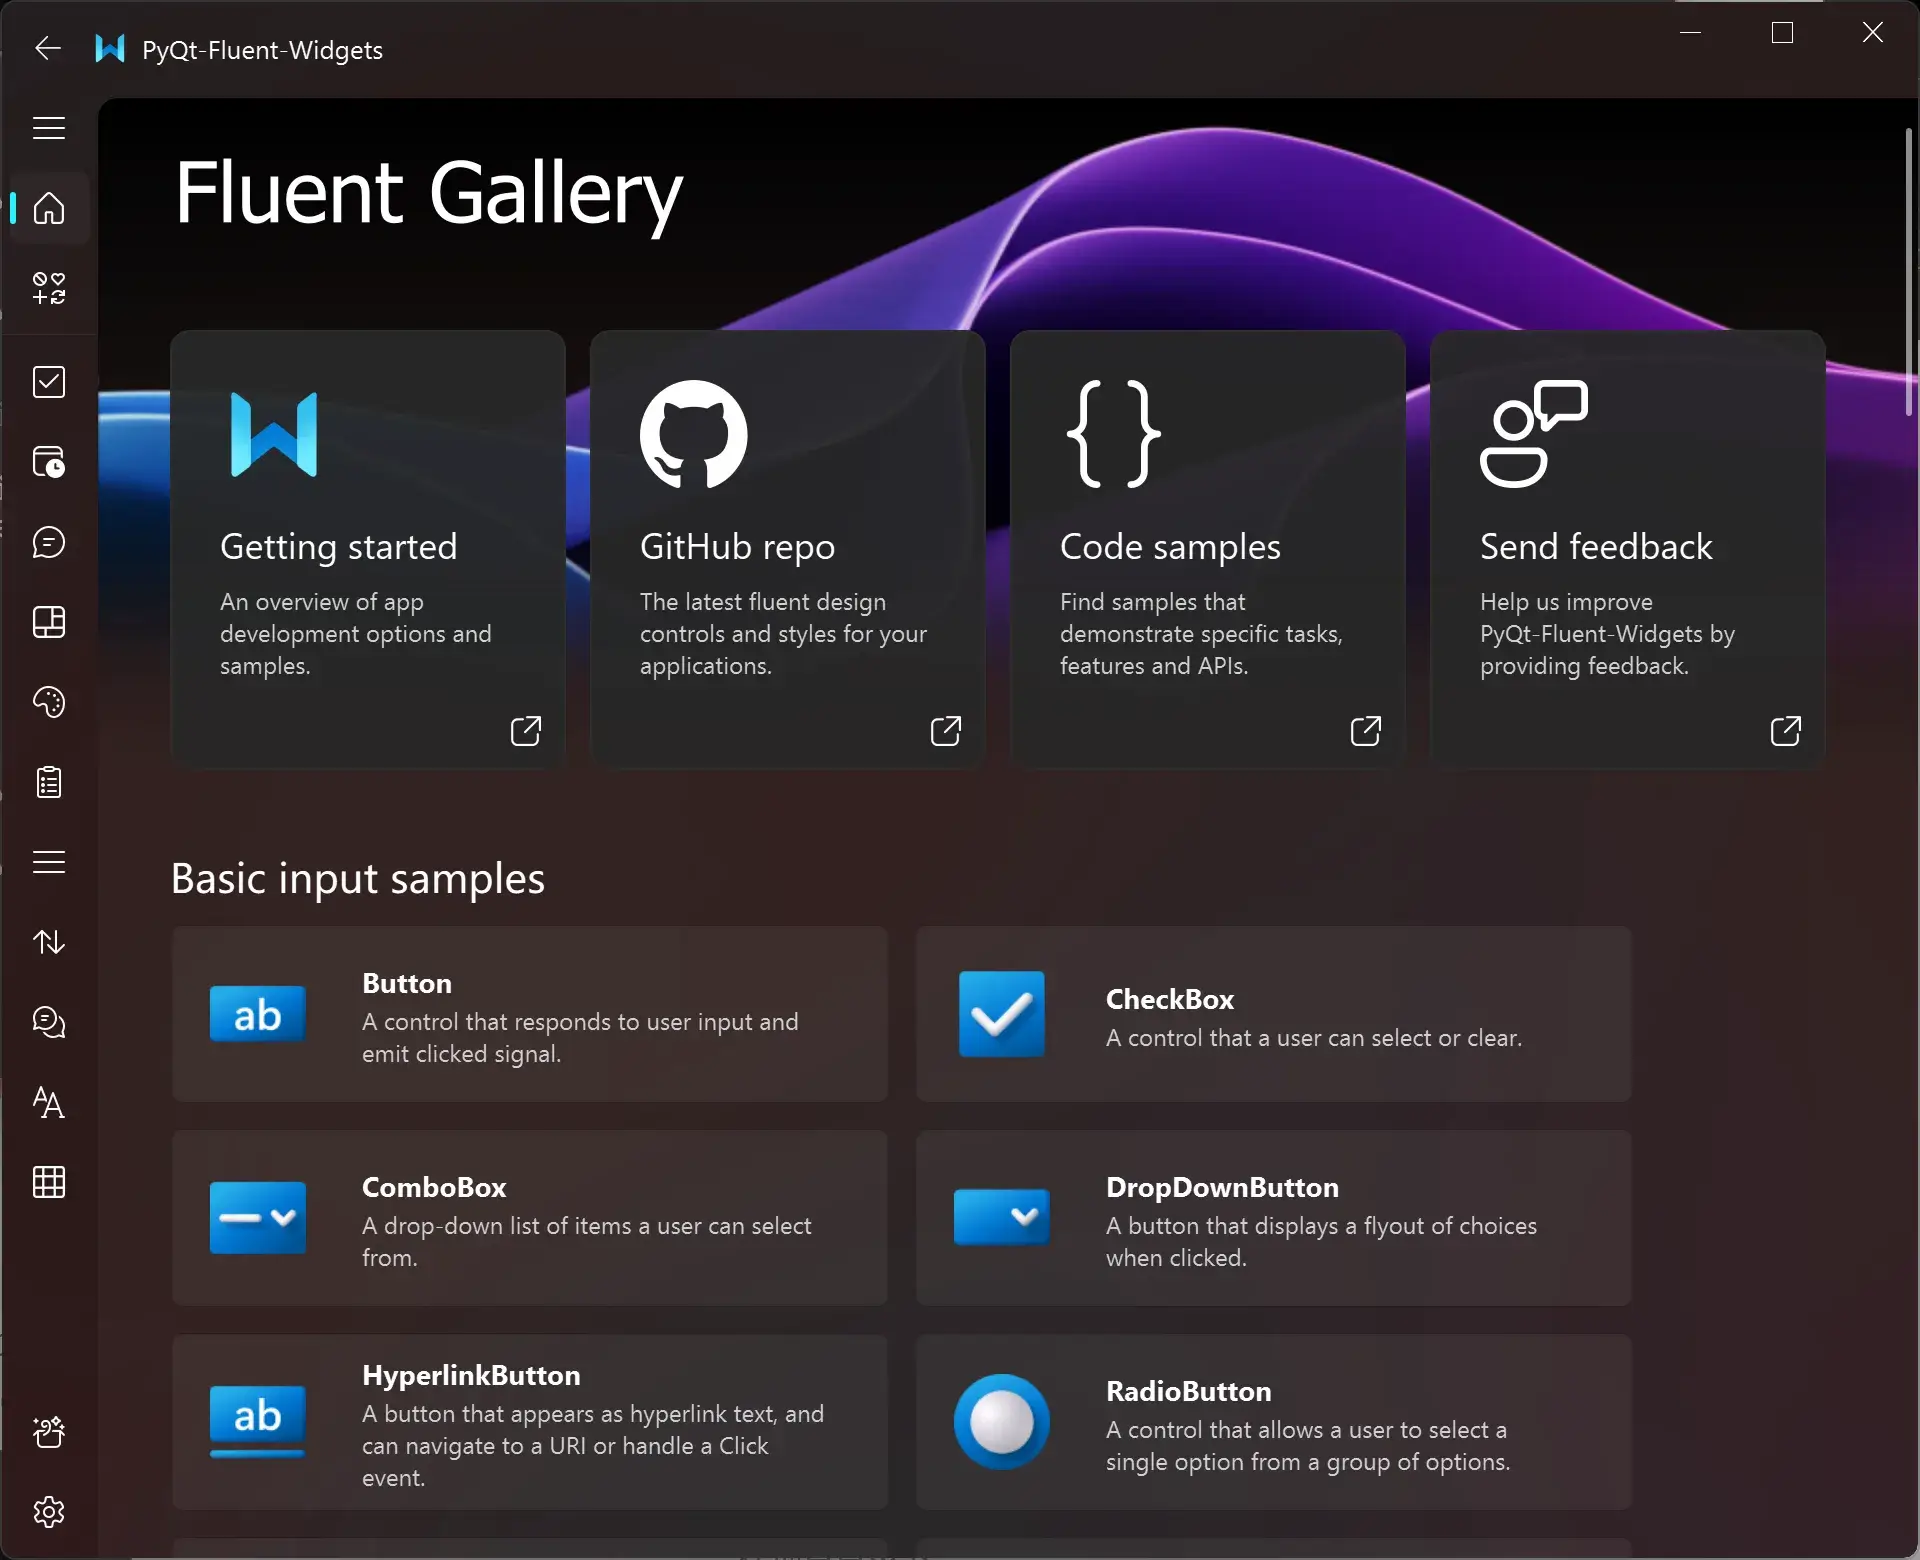Open Material palette sidebar icon
The image size is (1920, 1560).
click(48, 702)
